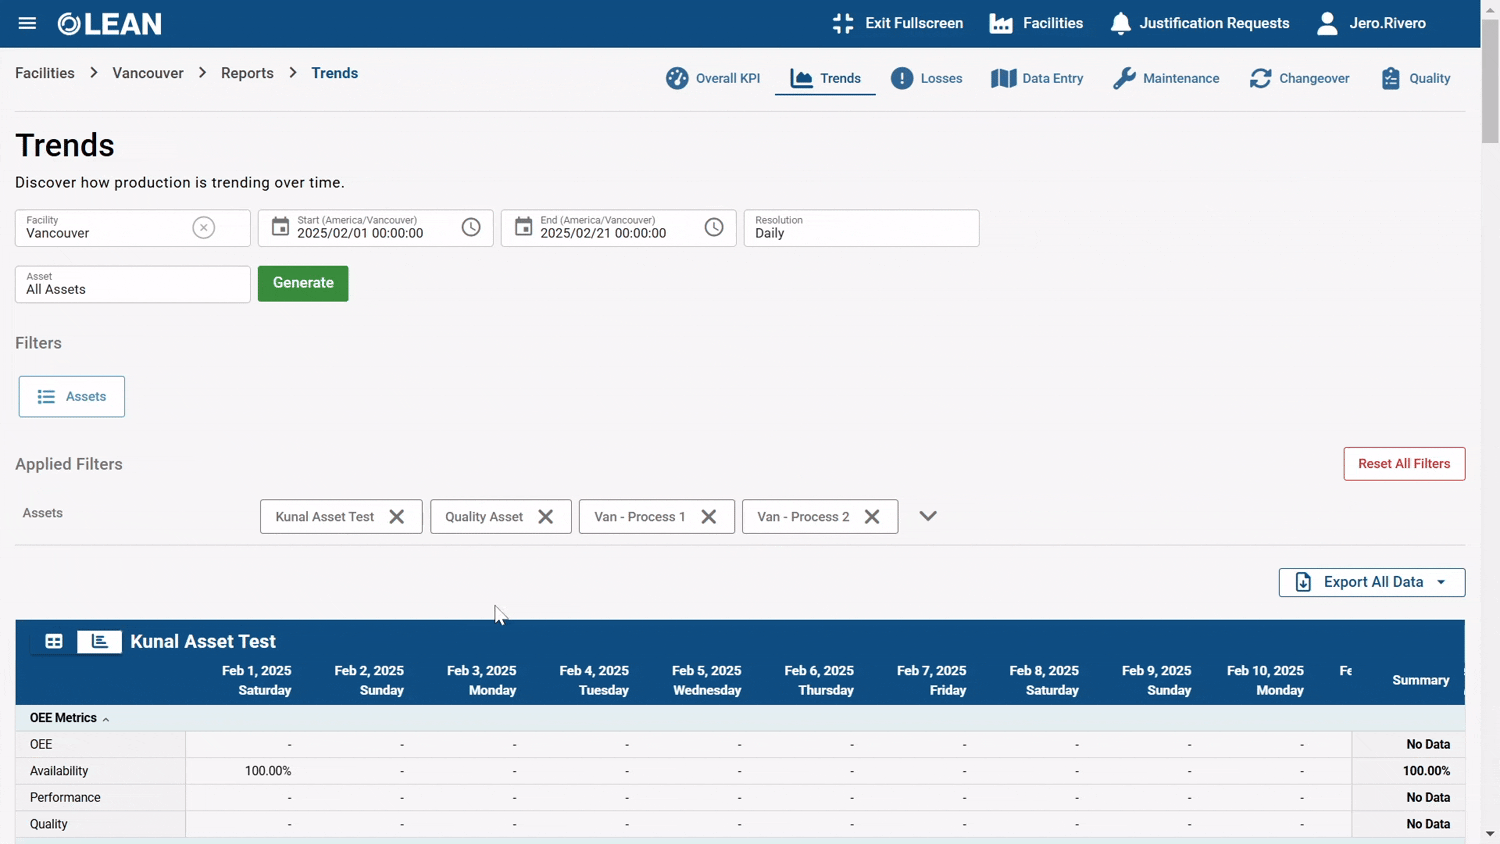Remove the Quality Asset filter chip

[x=546, y=516]
